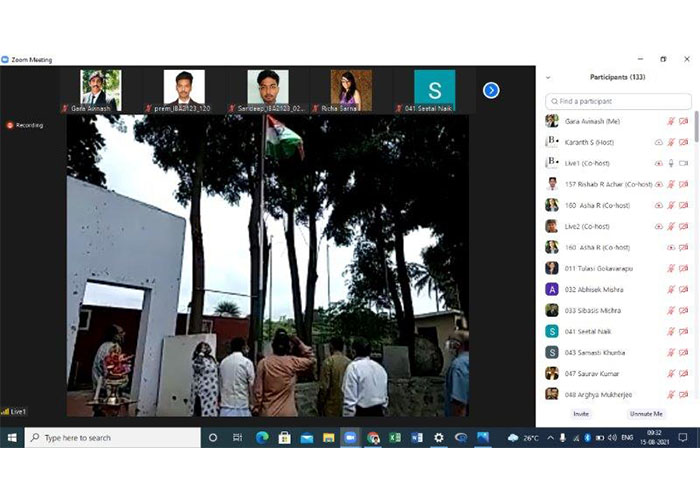
Task: Select Richa Sarna's video thumbnail
Action: click(351, 88)
